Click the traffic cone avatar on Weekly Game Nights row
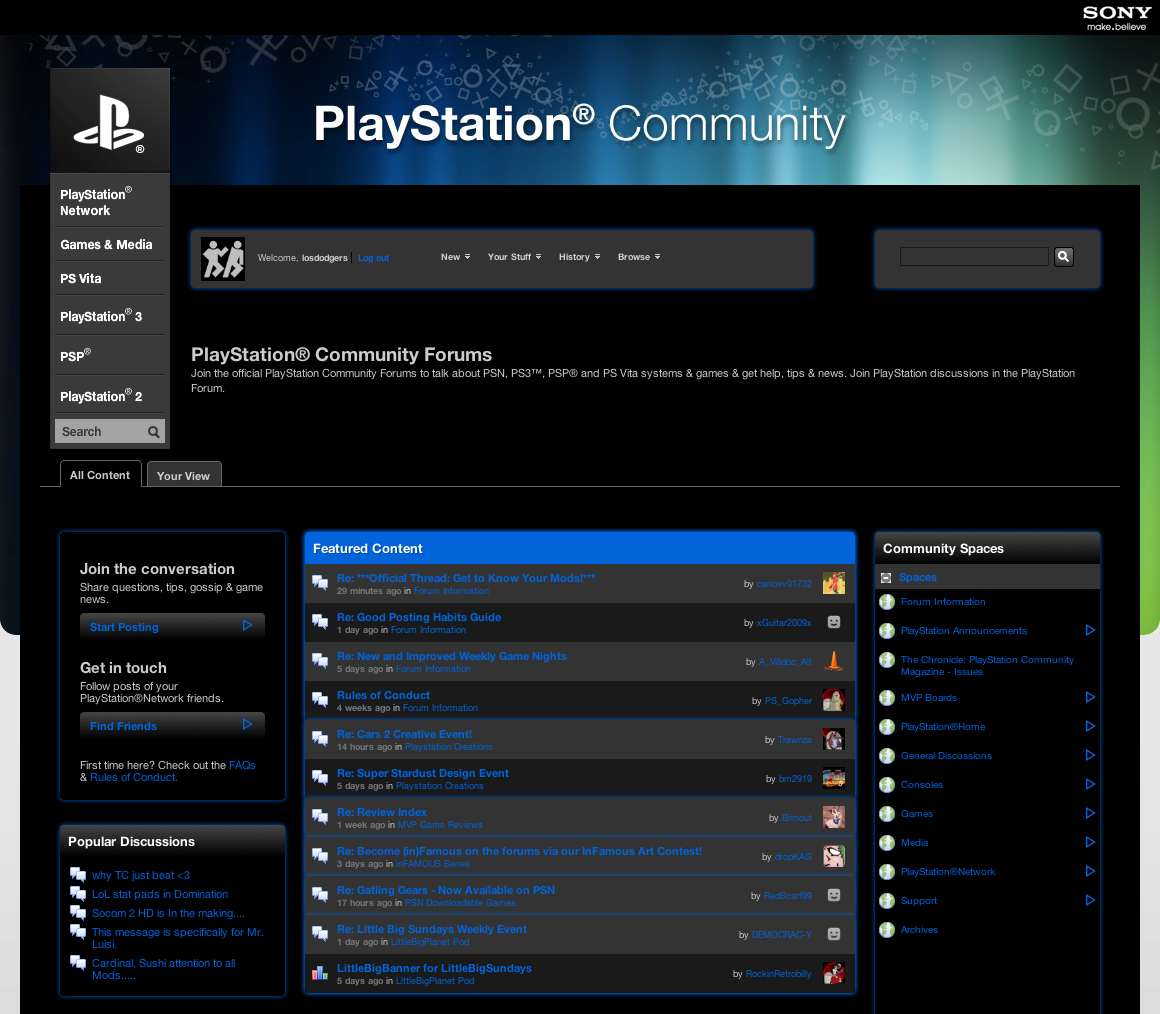The height and width of the screenshot is (1014, 1160). [834, 660]
